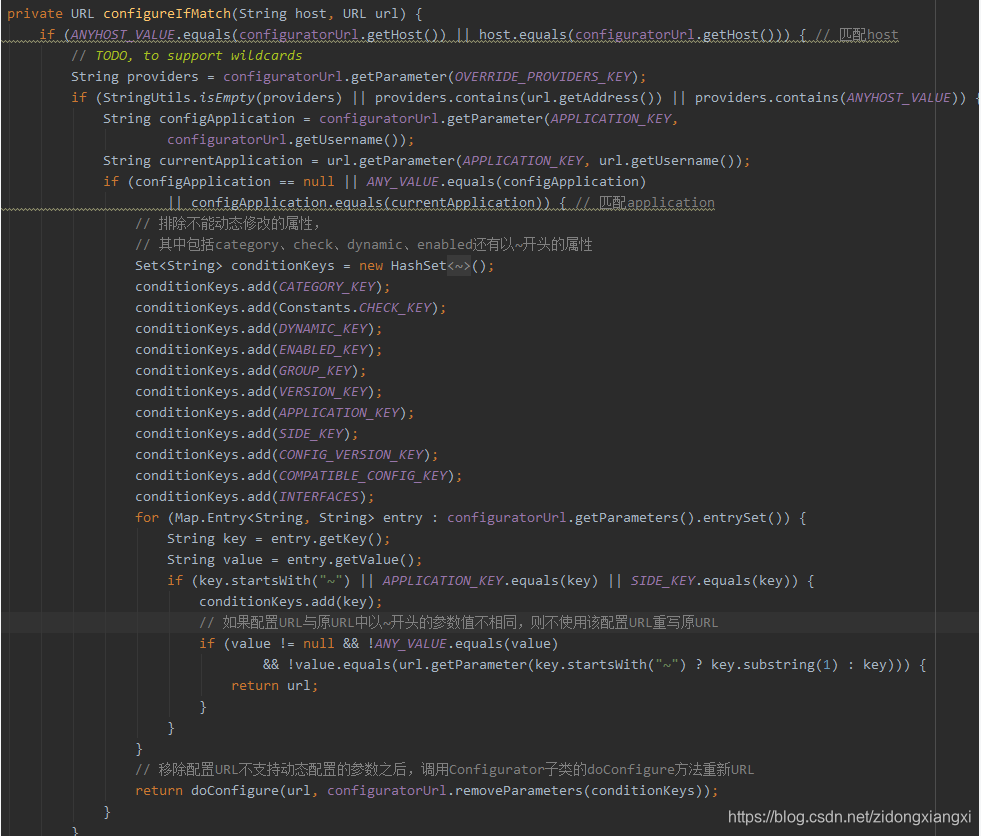The width and height of the screenshot is (981, 836).
Task: Click the comment listing category、check、dynamic、enabled
Action: click(x=363, y=245)
